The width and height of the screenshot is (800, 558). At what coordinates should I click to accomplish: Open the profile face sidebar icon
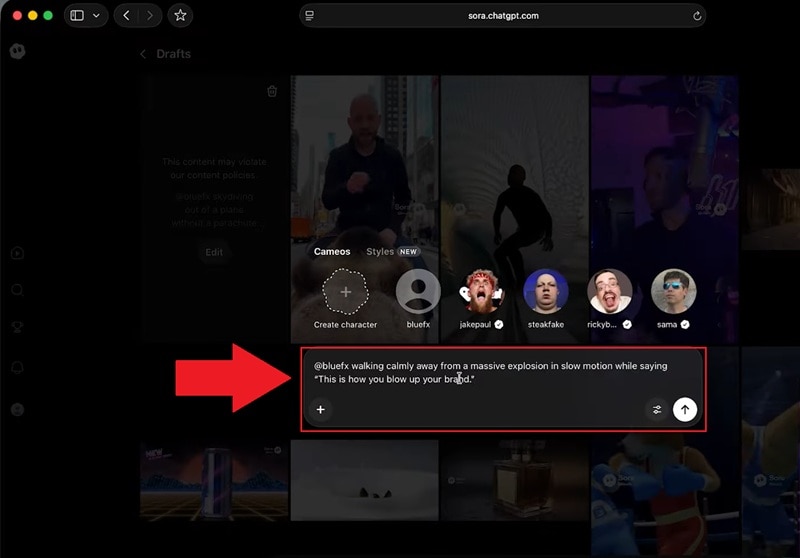[17, 410]
